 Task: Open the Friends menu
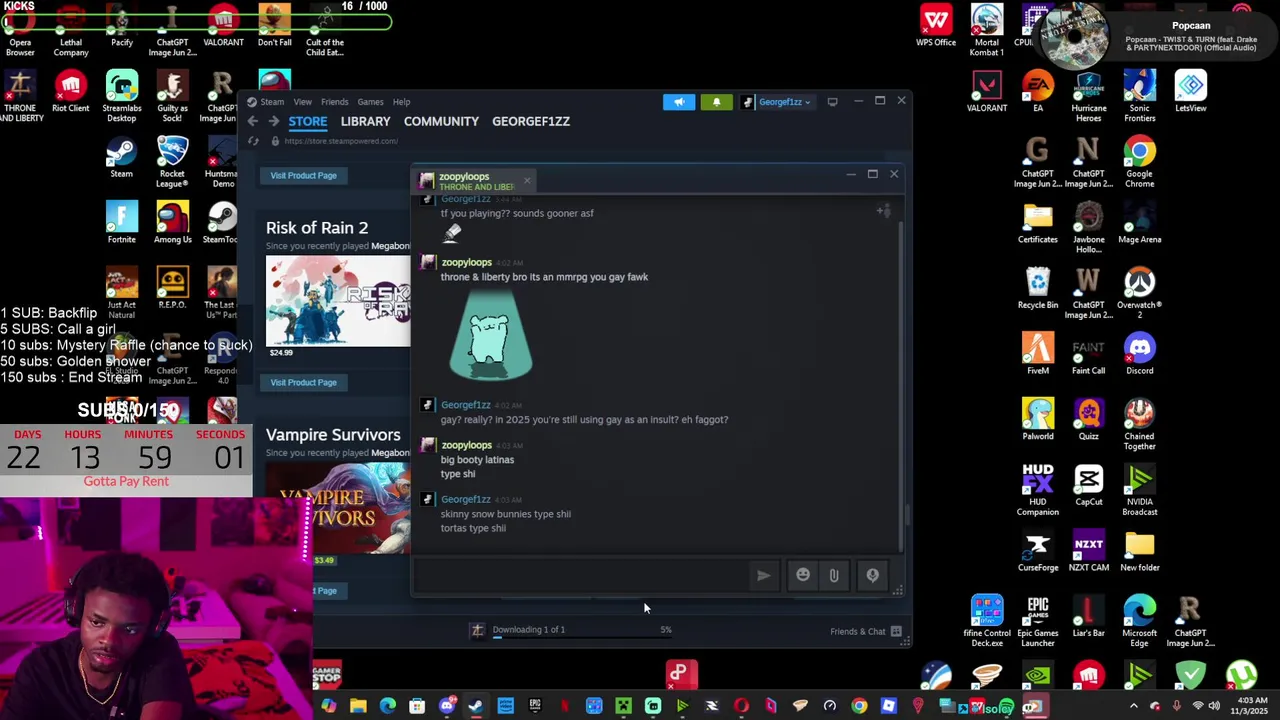[334, 102]
